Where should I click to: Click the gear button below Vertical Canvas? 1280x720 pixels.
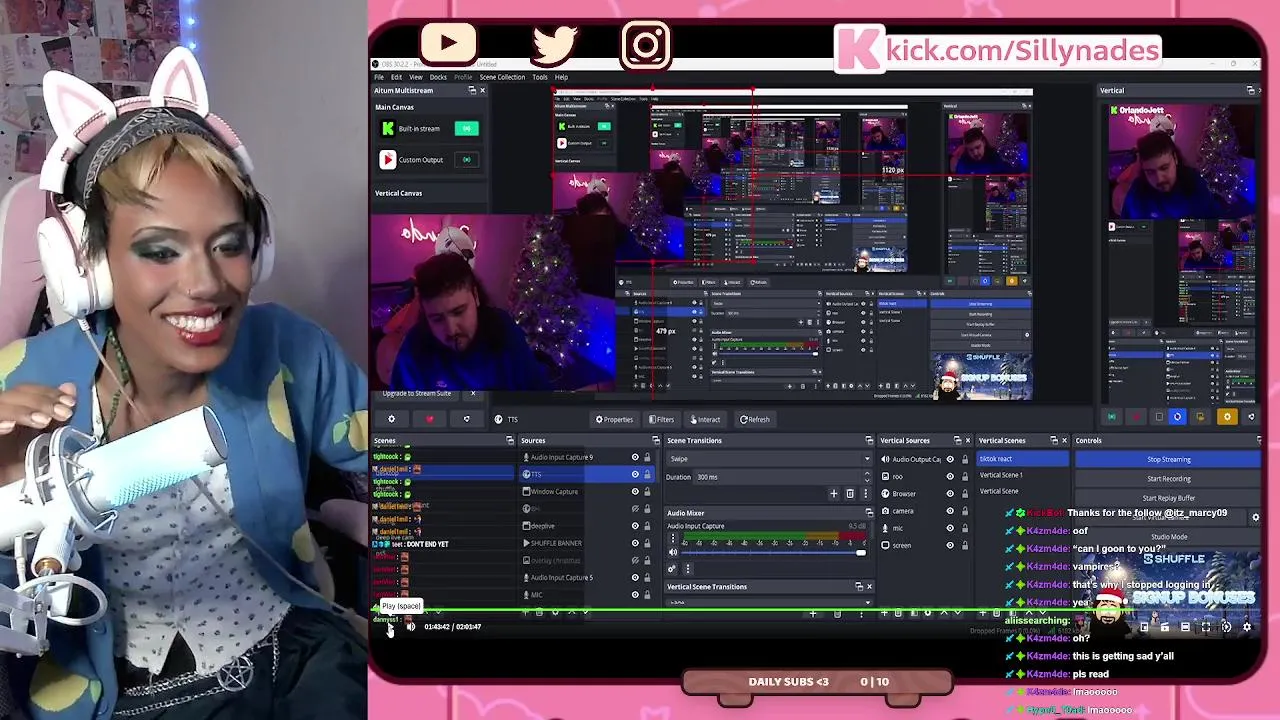pos(391,419)
